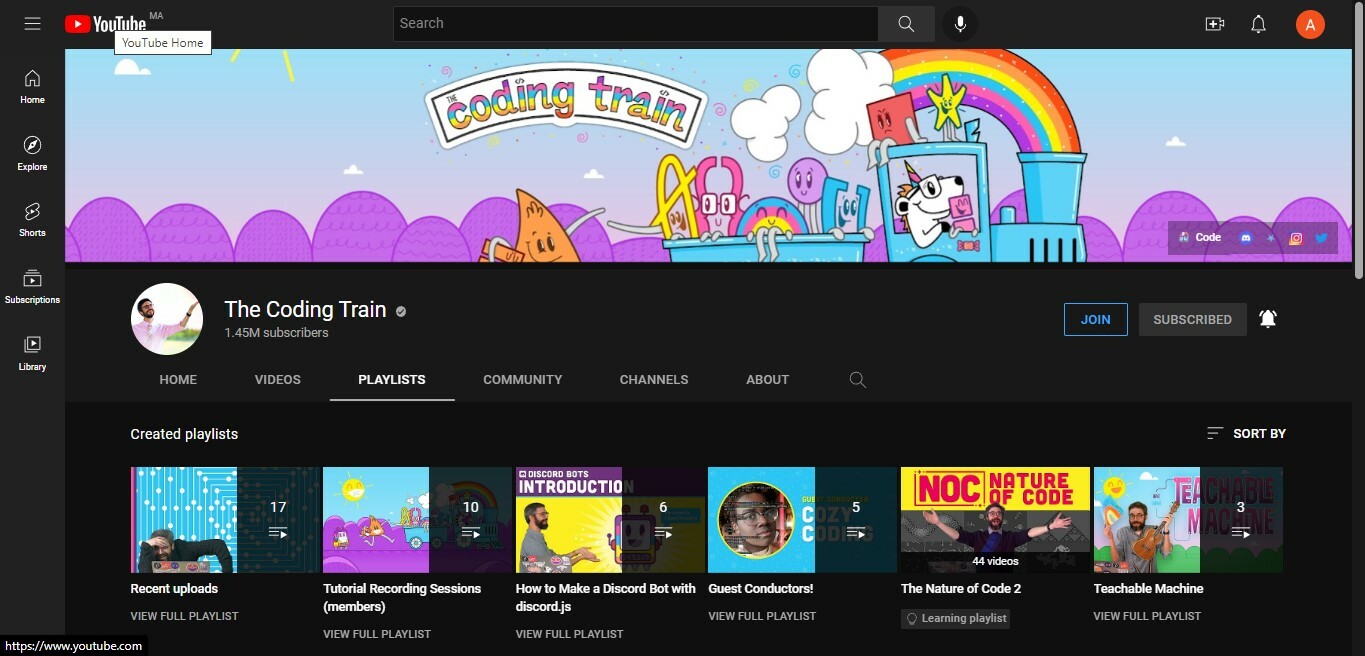Click the search magnifier button
The width and height of the screenshot is (1365, 656).
(x=906, y=24)
